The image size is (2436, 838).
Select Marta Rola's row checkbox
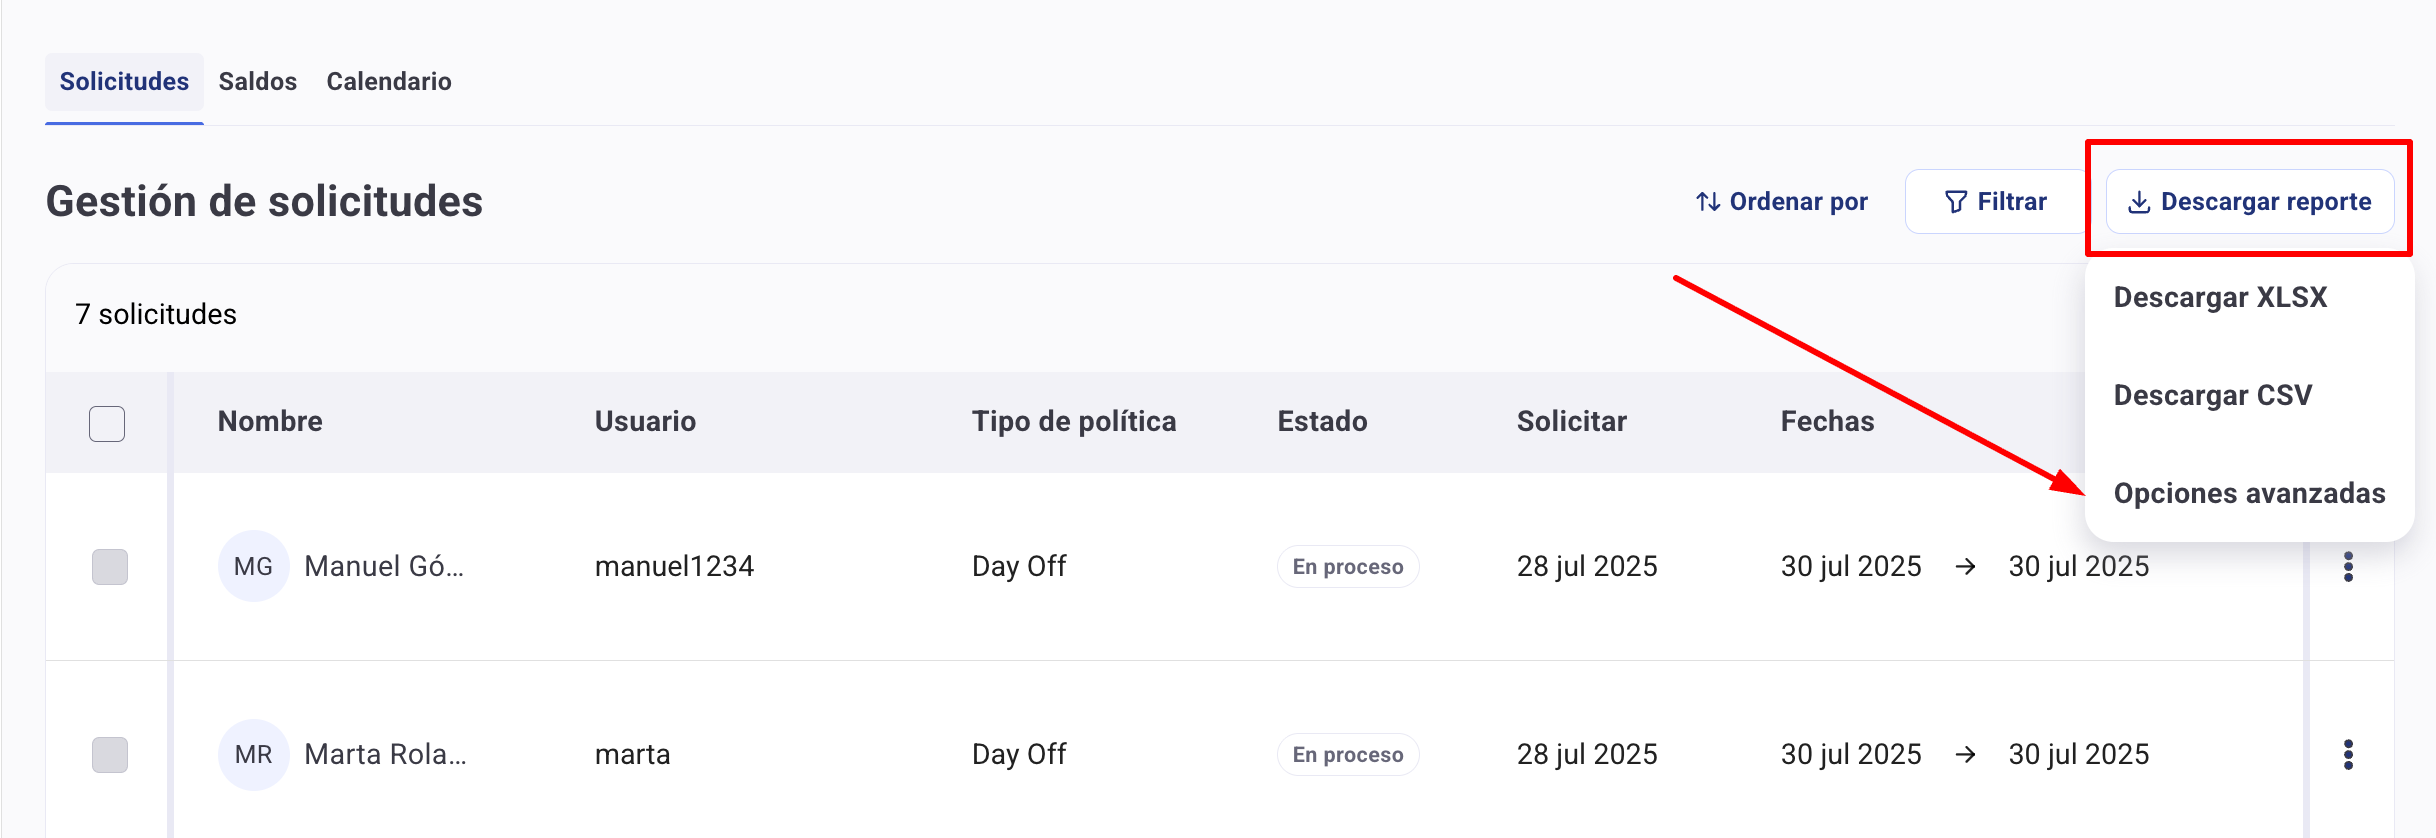[110, 755]
